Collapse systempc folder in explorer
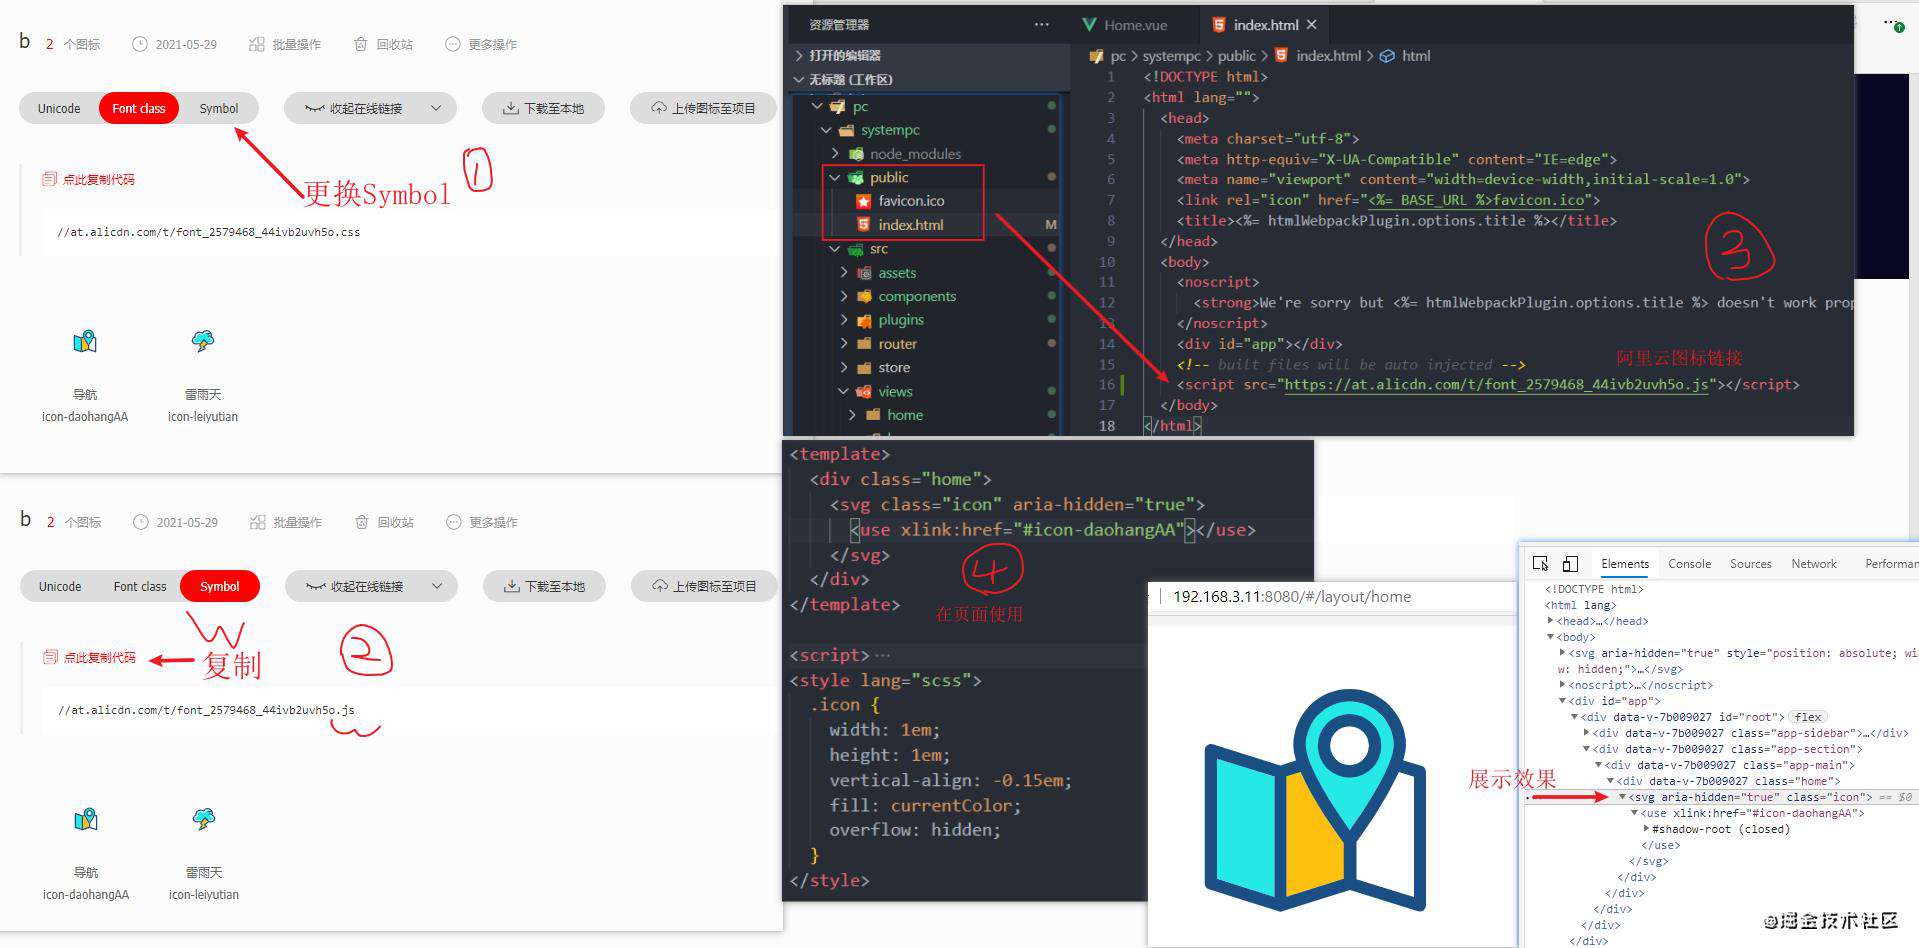 click(x=826, y=130)
